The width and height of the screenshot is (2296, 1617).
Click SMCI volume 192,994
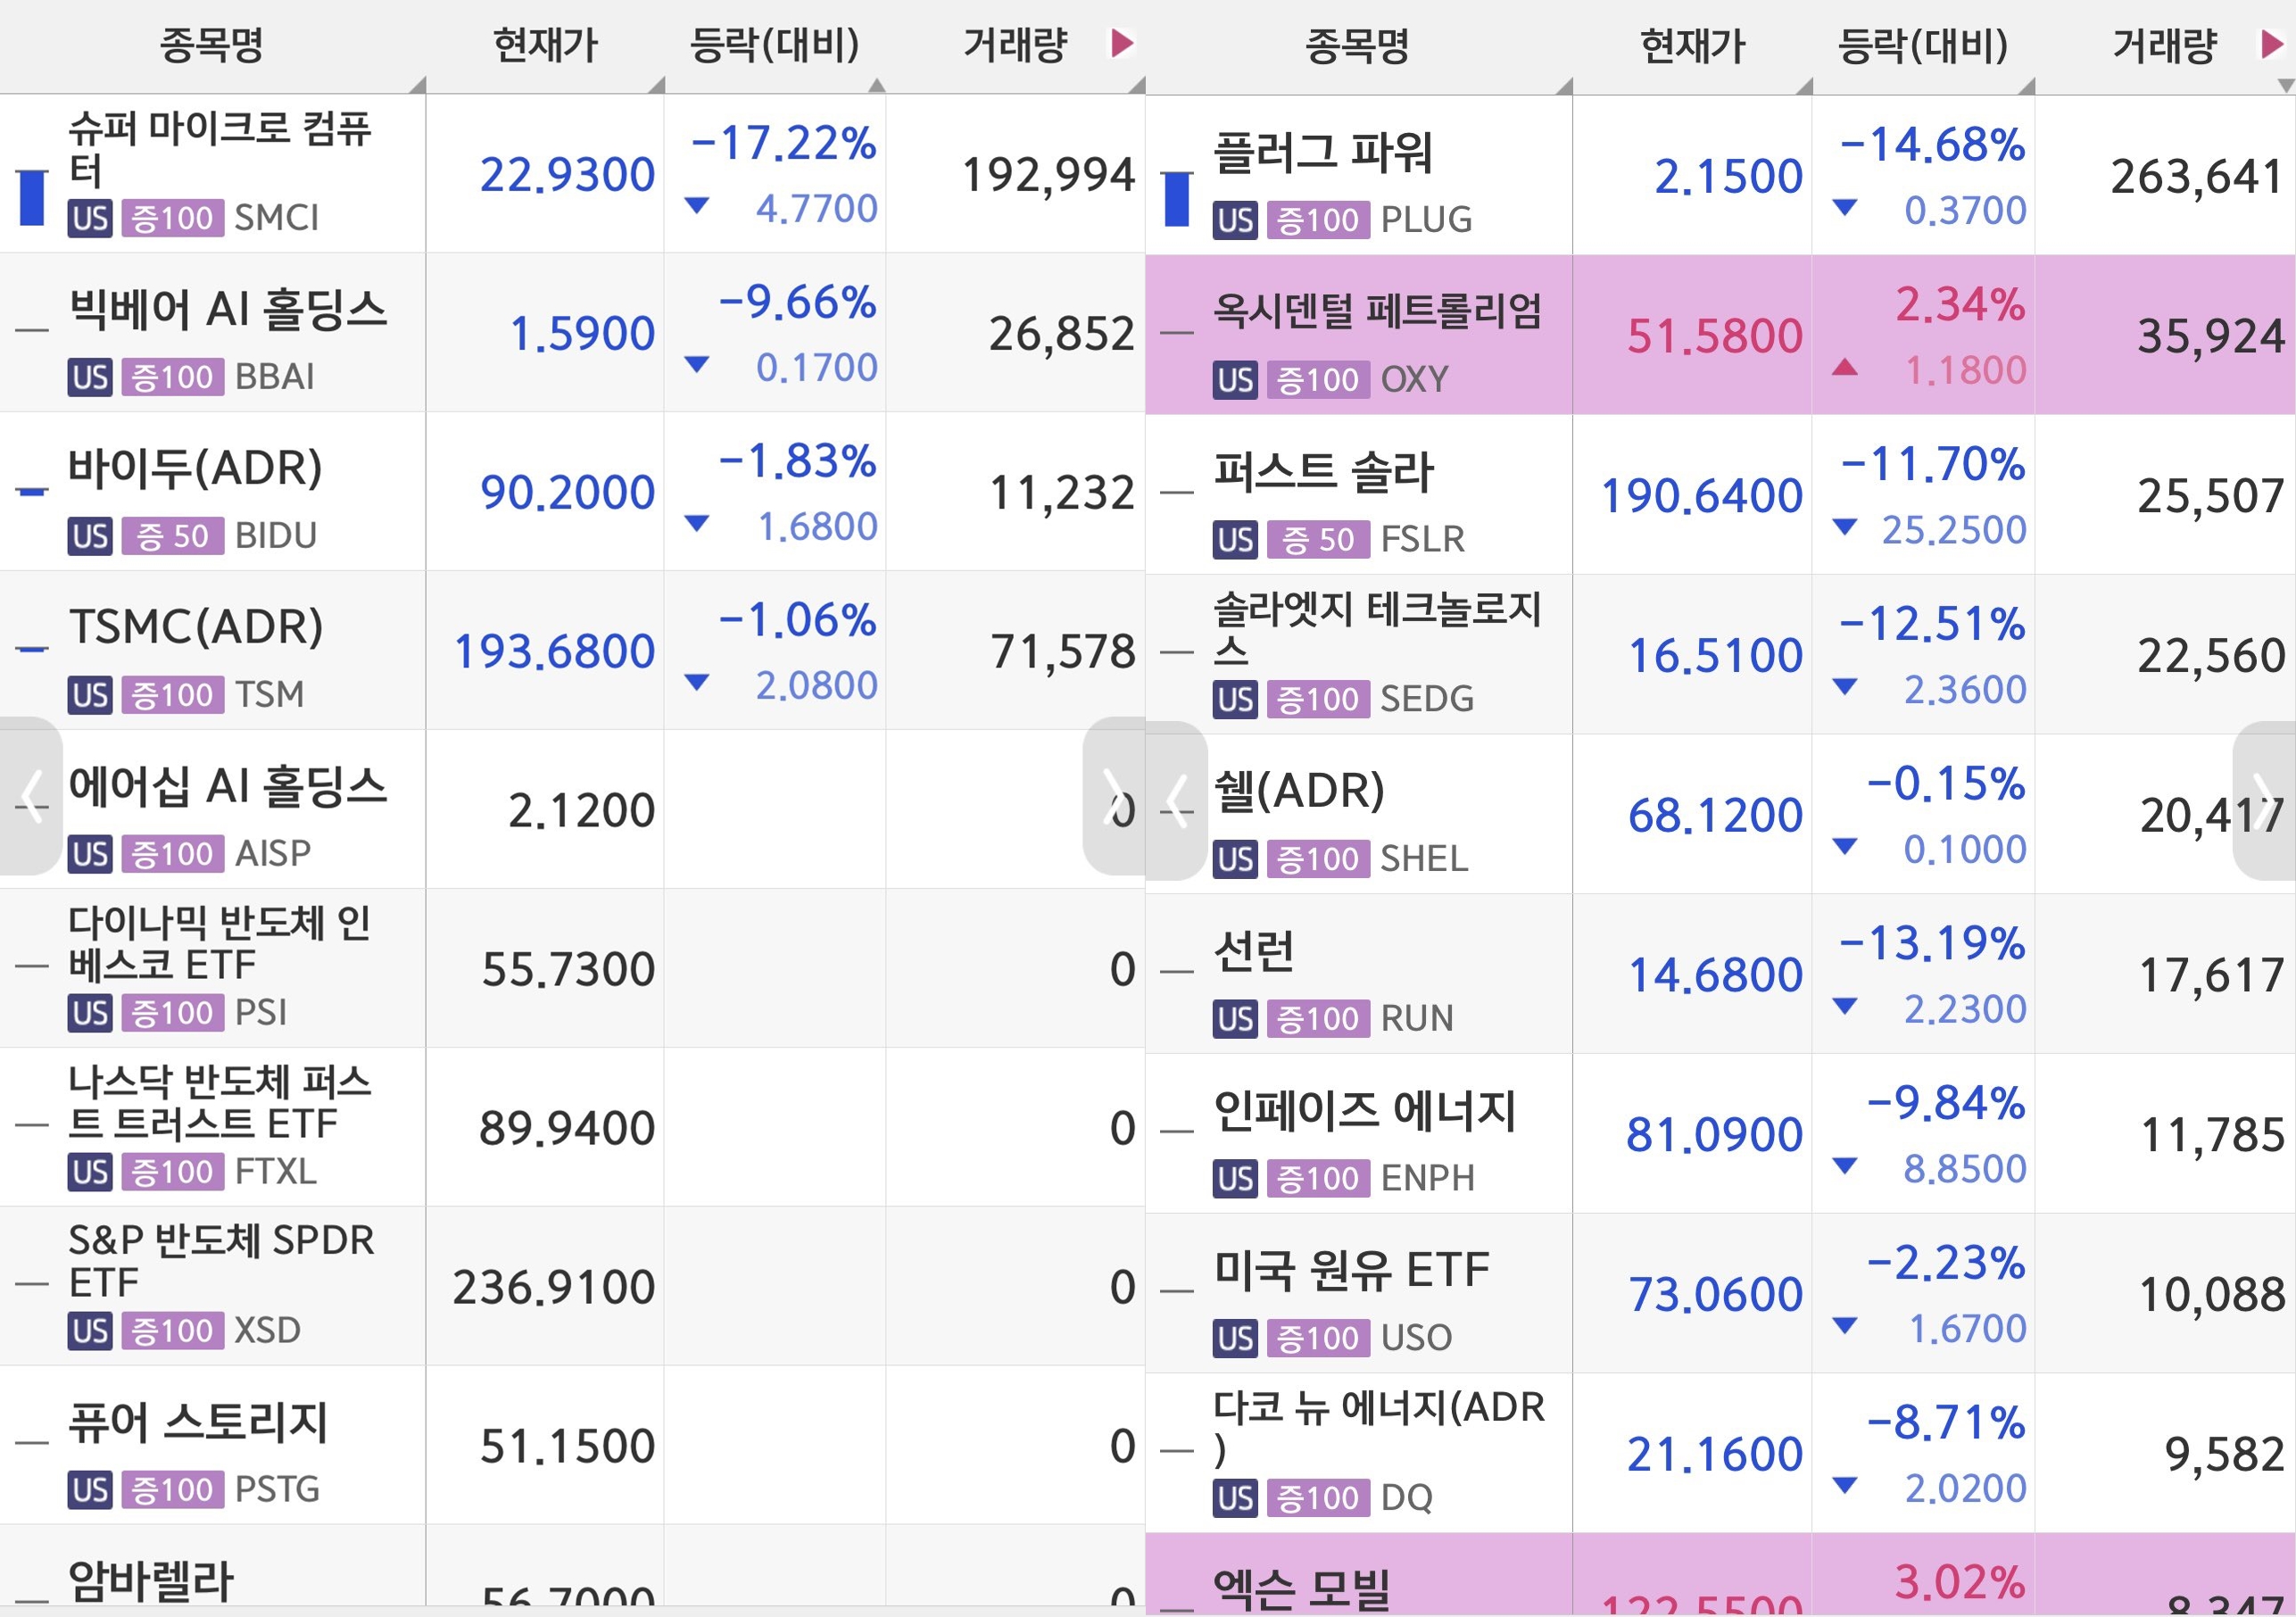tap(1048, 175)
